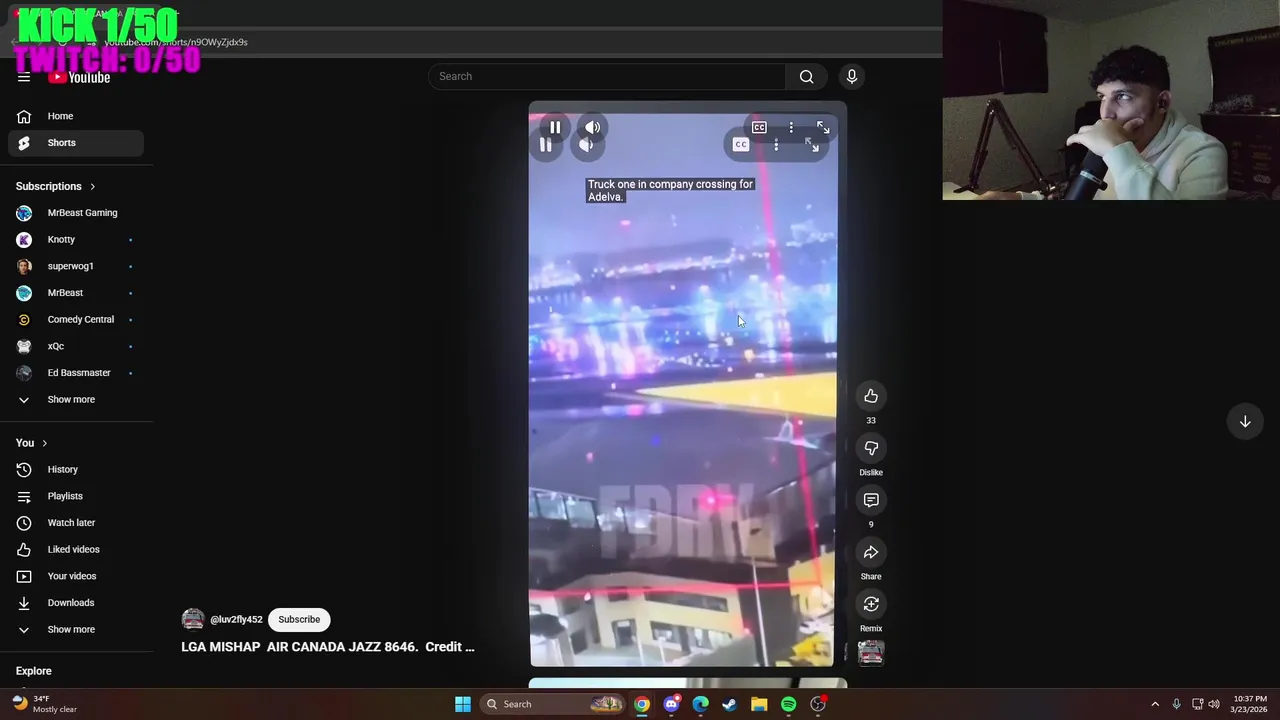
Task: Open watch History
Action: click(x=76, y=469)
